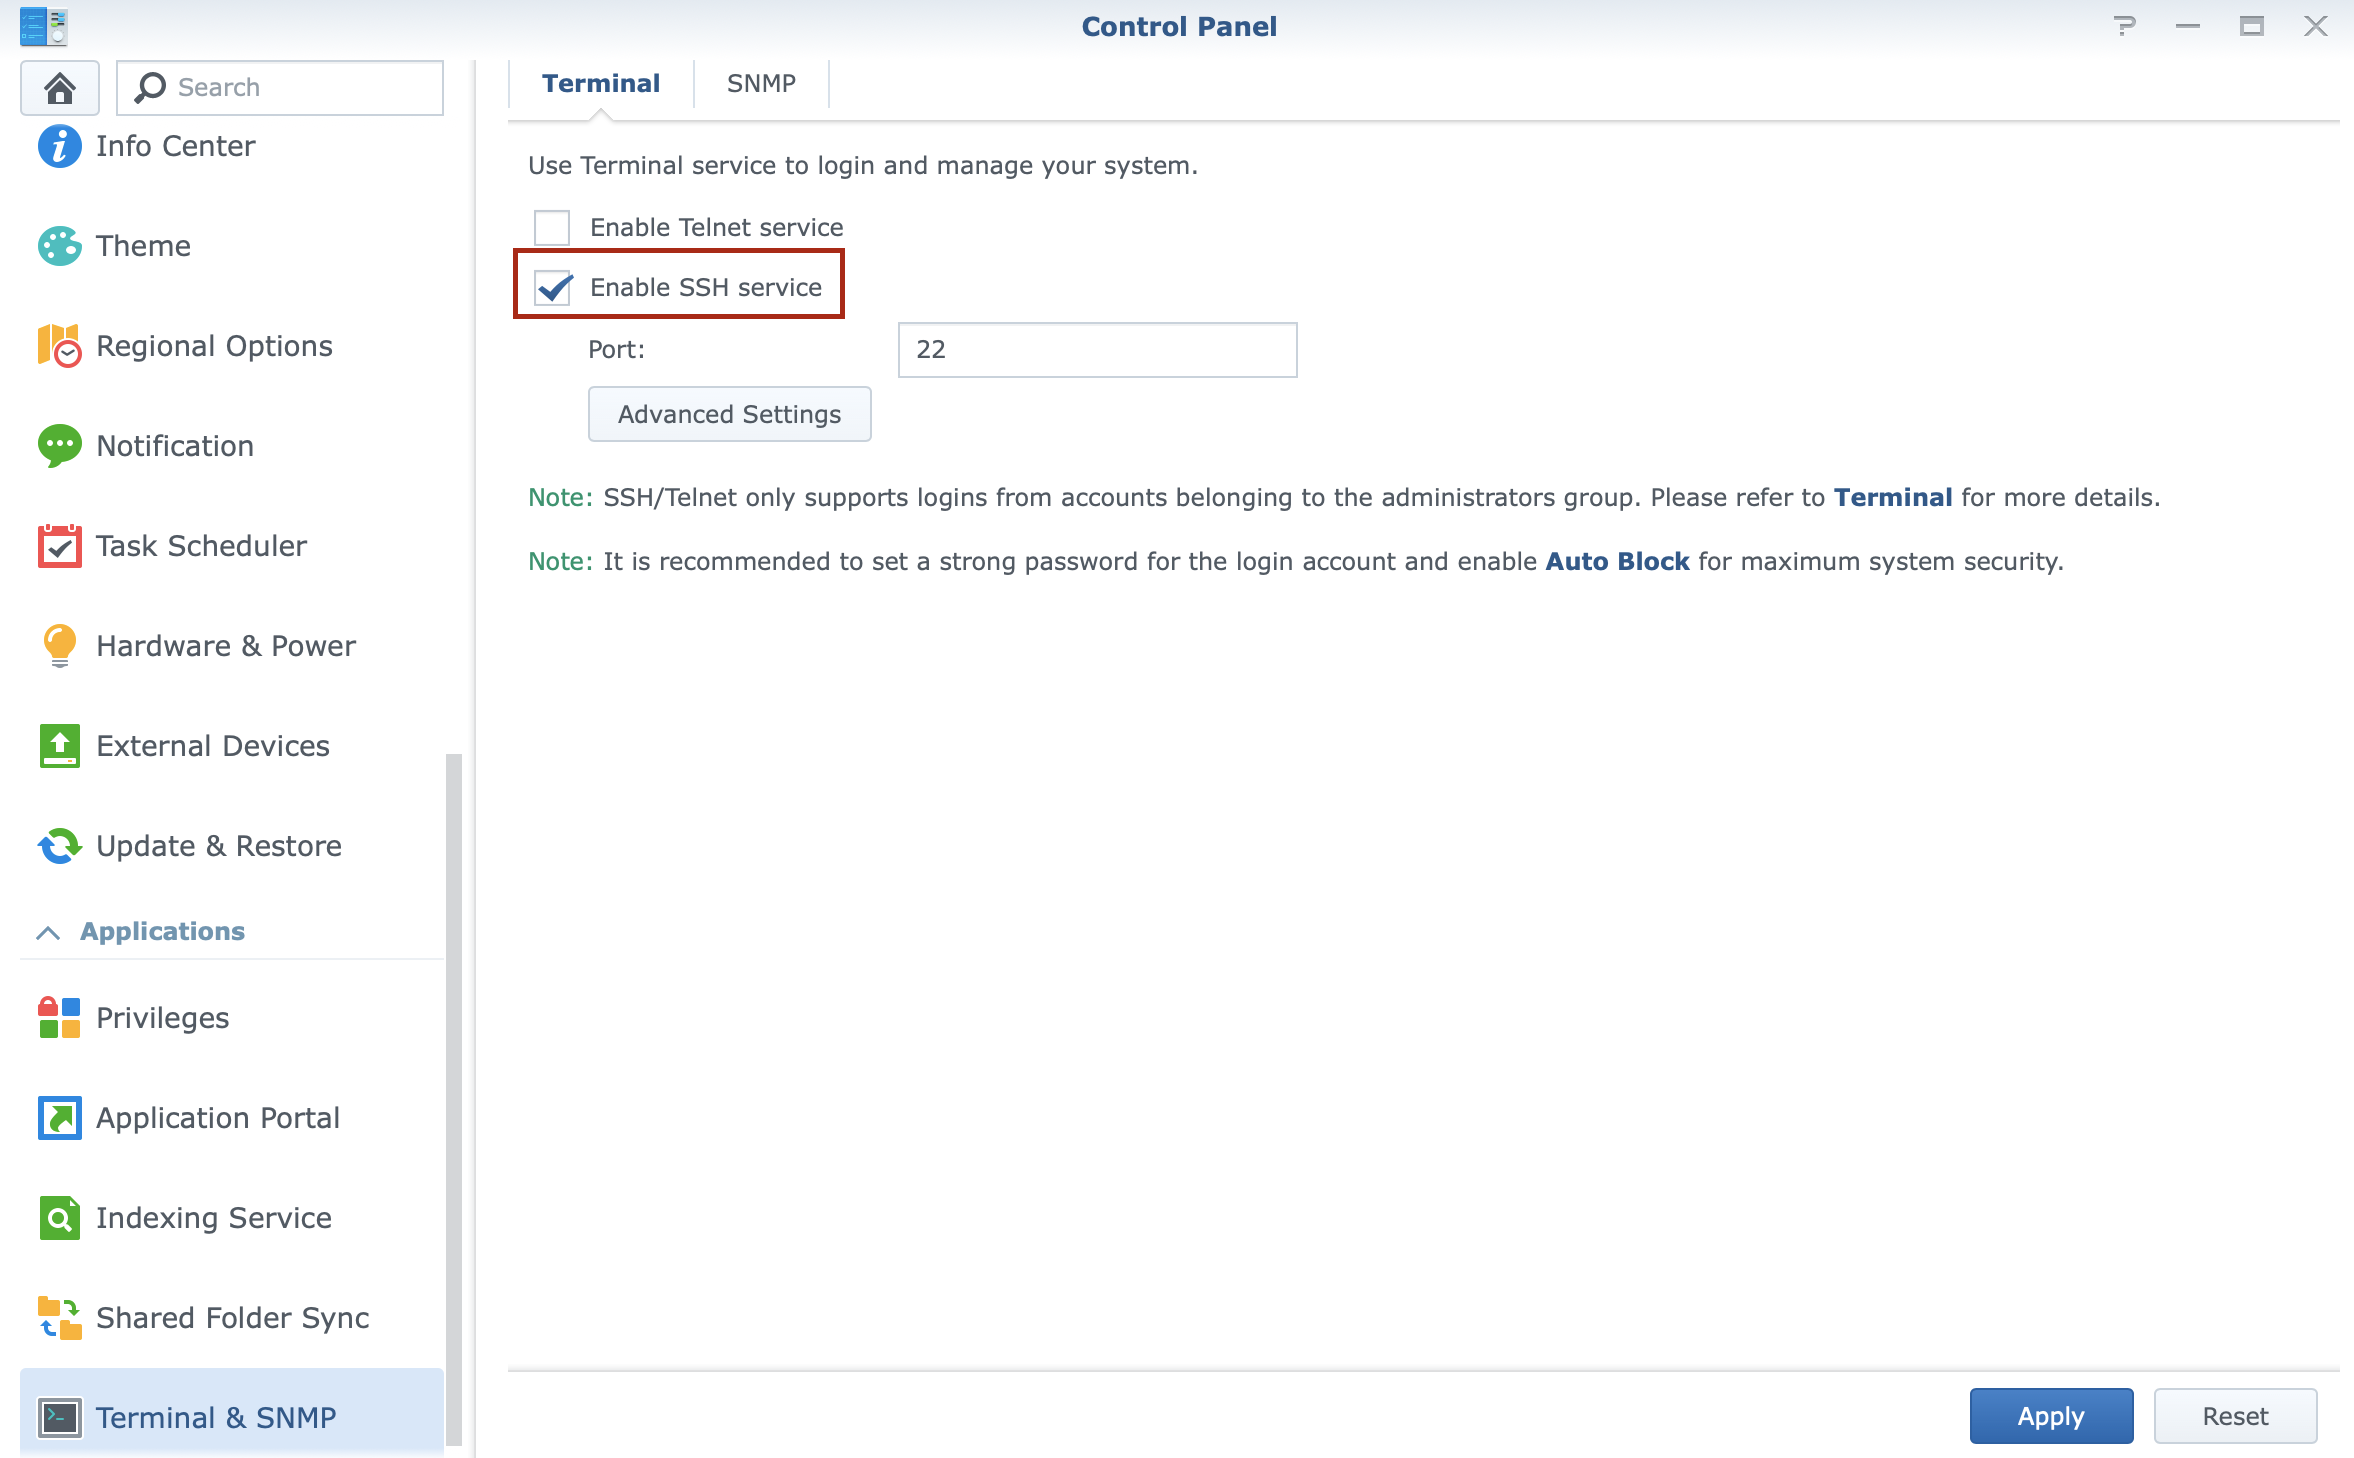Open Update & Restore sidebar item
Screen dimensions: 2354x1458
tap(218, 846)
